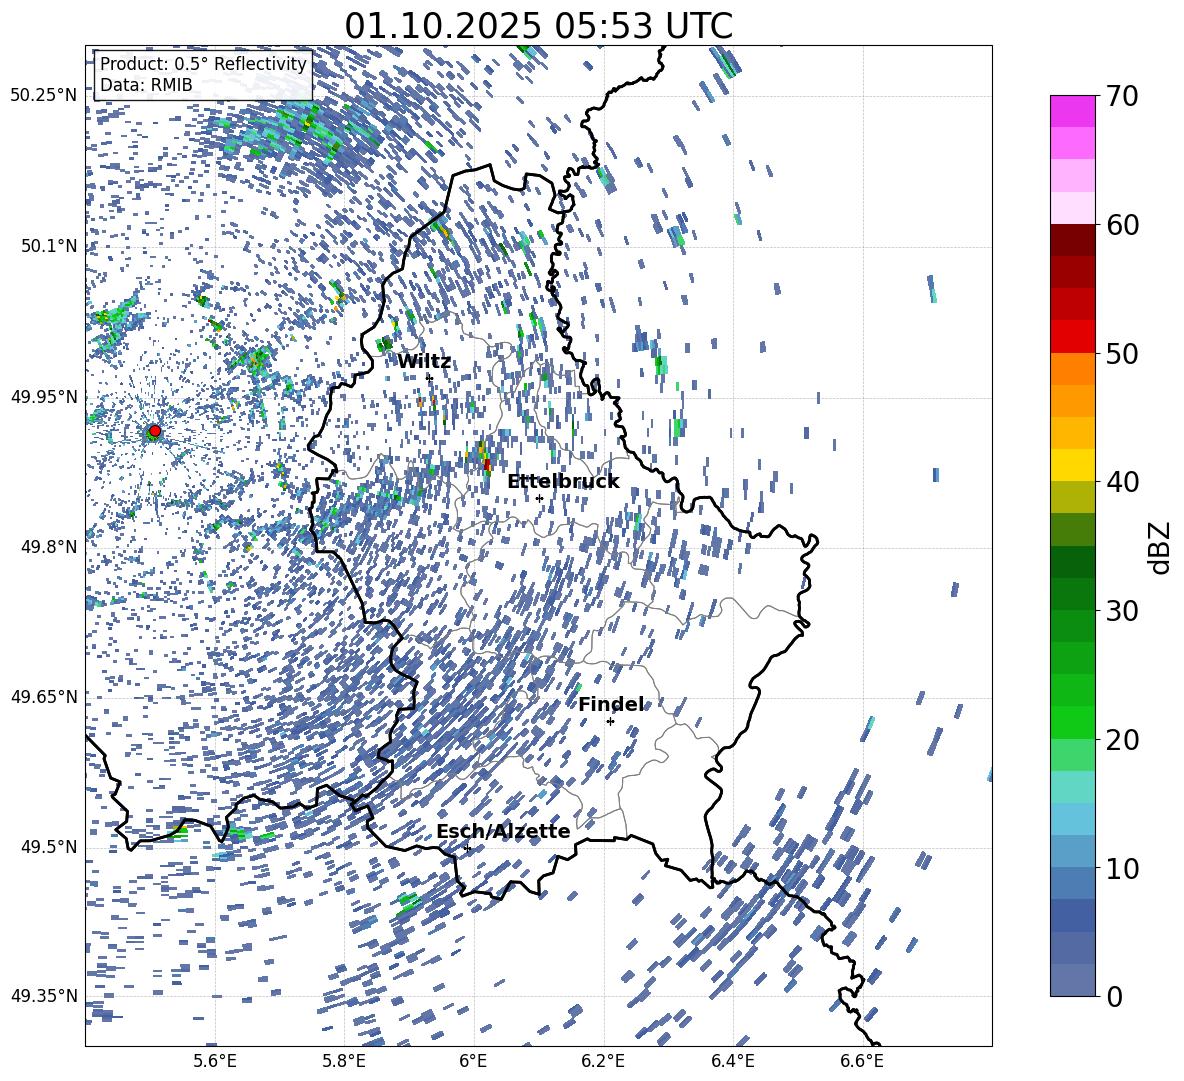The width and height of the screenshot is (1184, 1081).
Task: Click the 49.35°N latitude label
Action: point(44,996)
